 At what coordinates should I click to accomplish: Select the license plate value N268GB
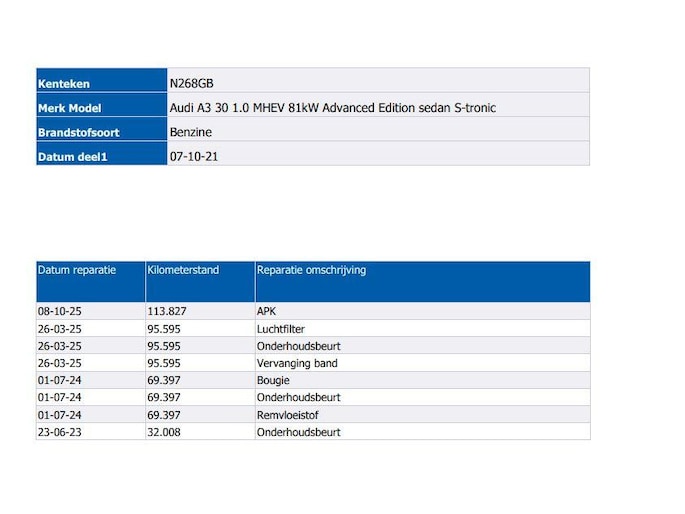[192, 83]
